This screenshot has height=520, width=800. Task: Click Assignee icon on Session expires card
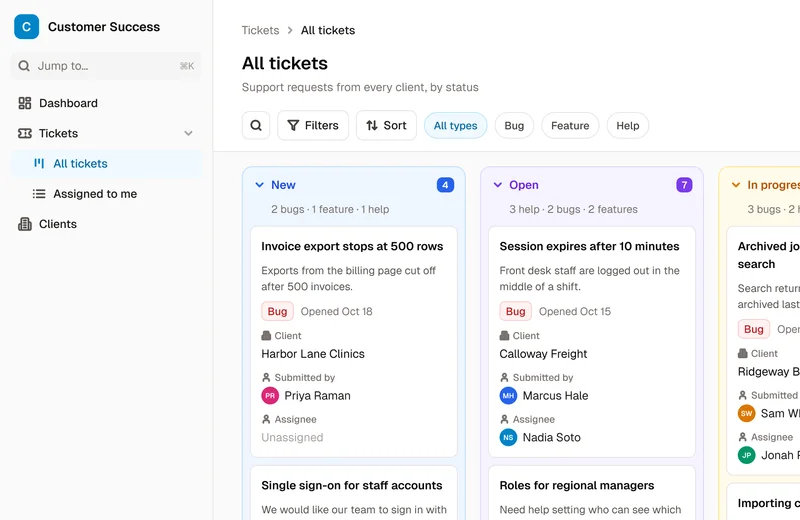504,419
